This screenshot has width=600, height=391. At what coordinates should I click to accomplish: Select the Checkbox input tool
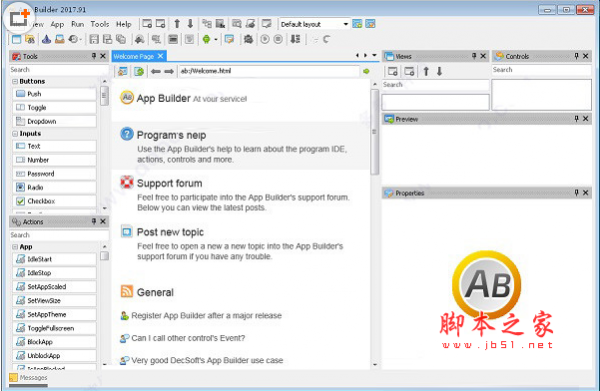(x=54, y=201)
